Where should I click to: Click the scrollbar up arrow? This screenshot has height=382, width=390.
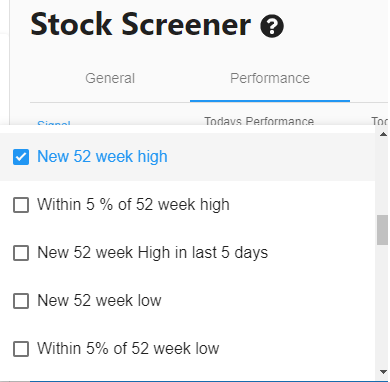[x=383, y=134]
